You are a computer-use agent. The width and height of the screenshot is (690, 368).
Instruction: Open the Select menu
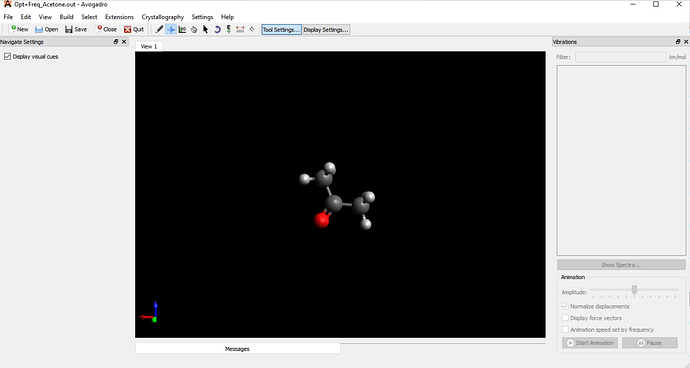[89, 17]
